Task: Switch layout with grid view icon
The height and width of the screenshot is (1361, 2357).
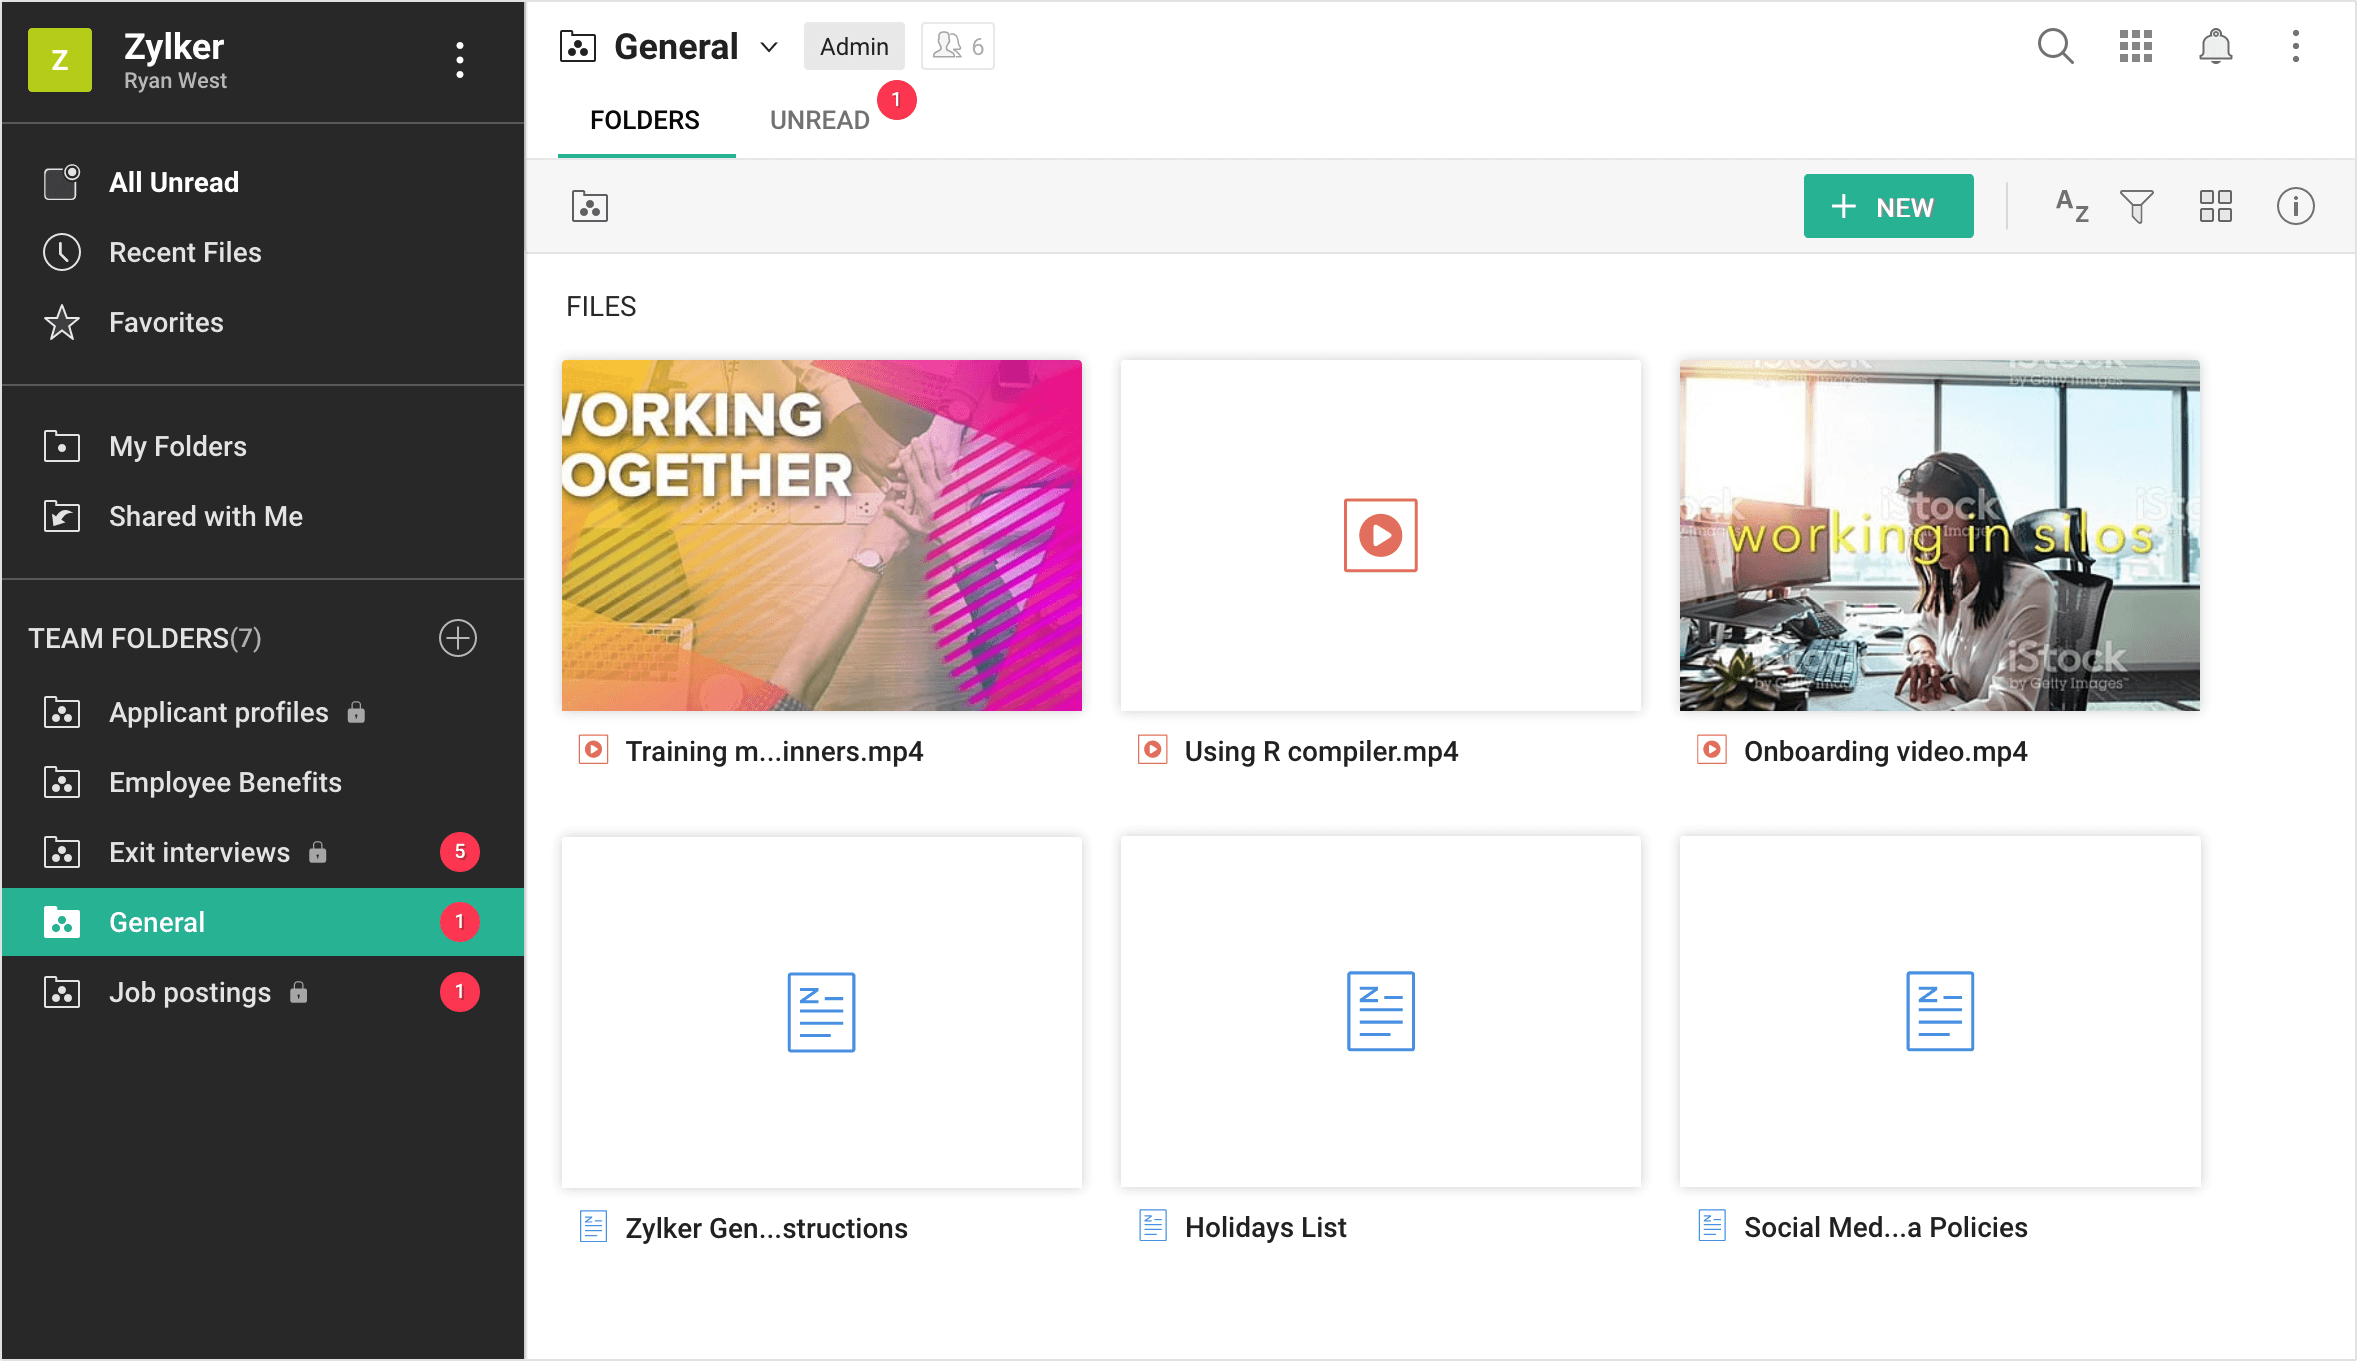Action: tap(2215, 206)
